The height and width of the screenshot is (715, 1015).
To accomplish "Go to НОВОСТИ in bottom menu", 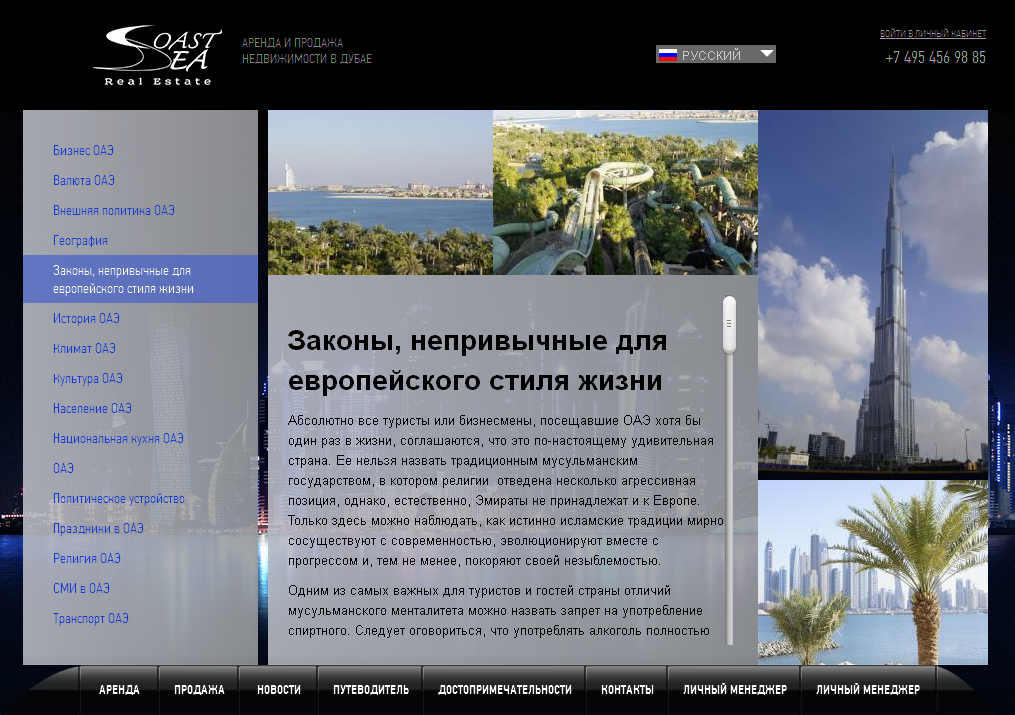I will (x=278, y=690).
